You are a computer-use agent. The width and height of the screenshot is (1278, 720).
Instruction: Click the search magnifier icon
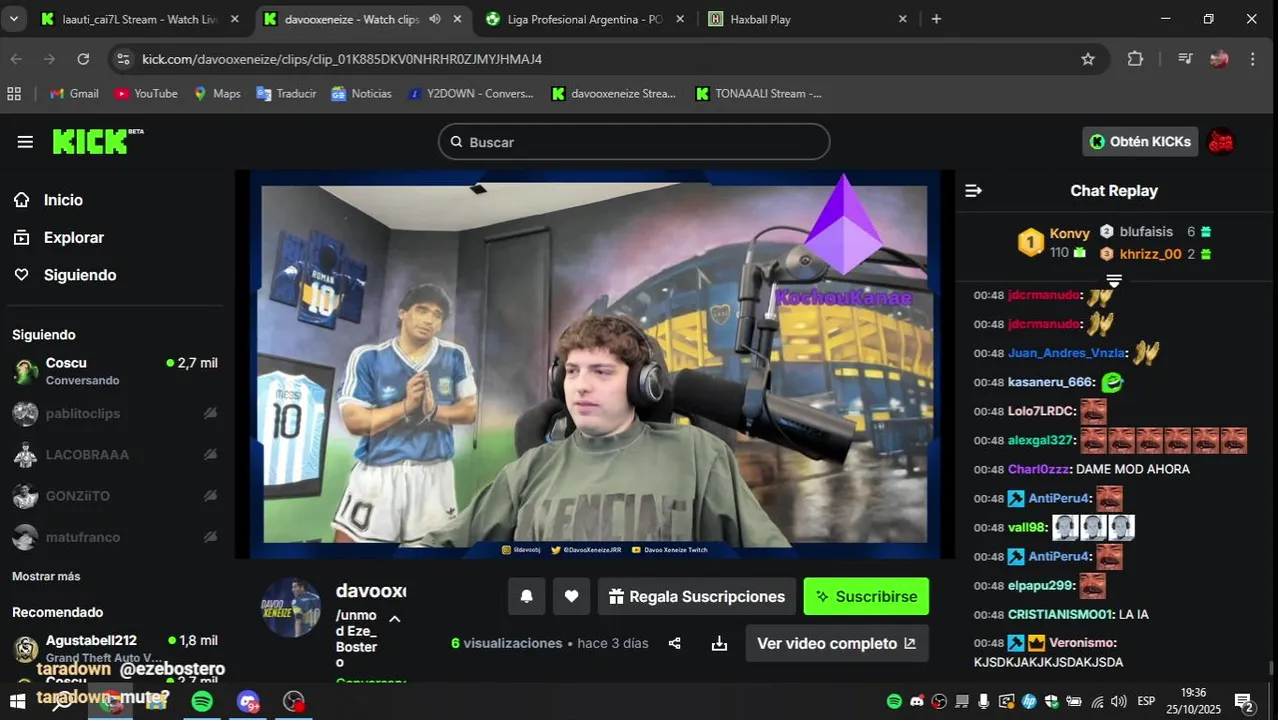click(x=456, y=142)
